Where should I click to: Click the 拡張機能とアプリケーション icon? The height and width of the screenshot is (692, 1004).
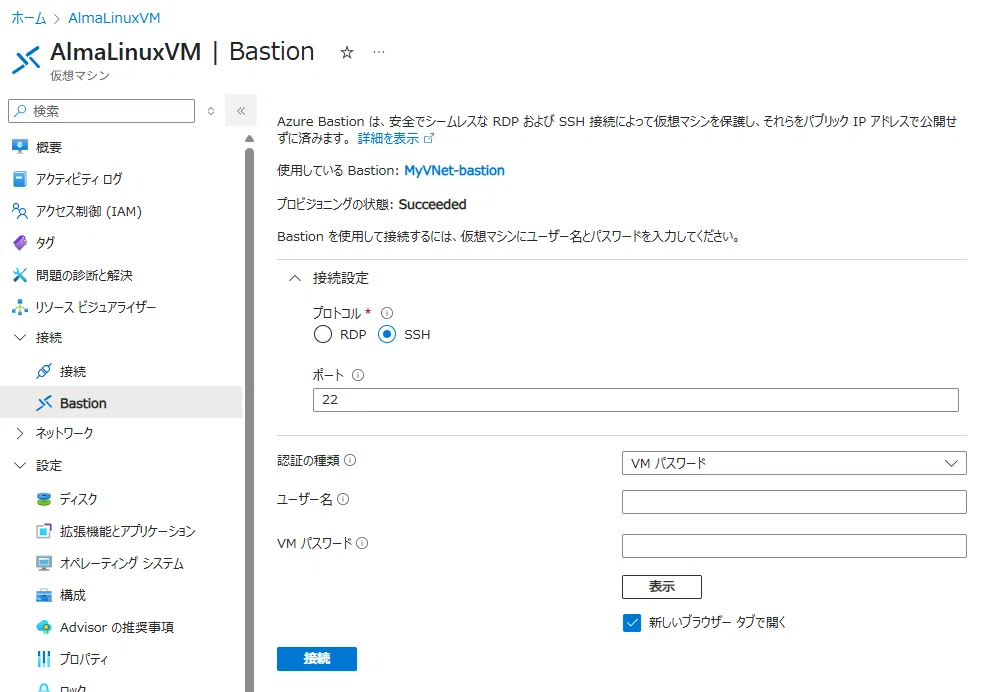44,531
